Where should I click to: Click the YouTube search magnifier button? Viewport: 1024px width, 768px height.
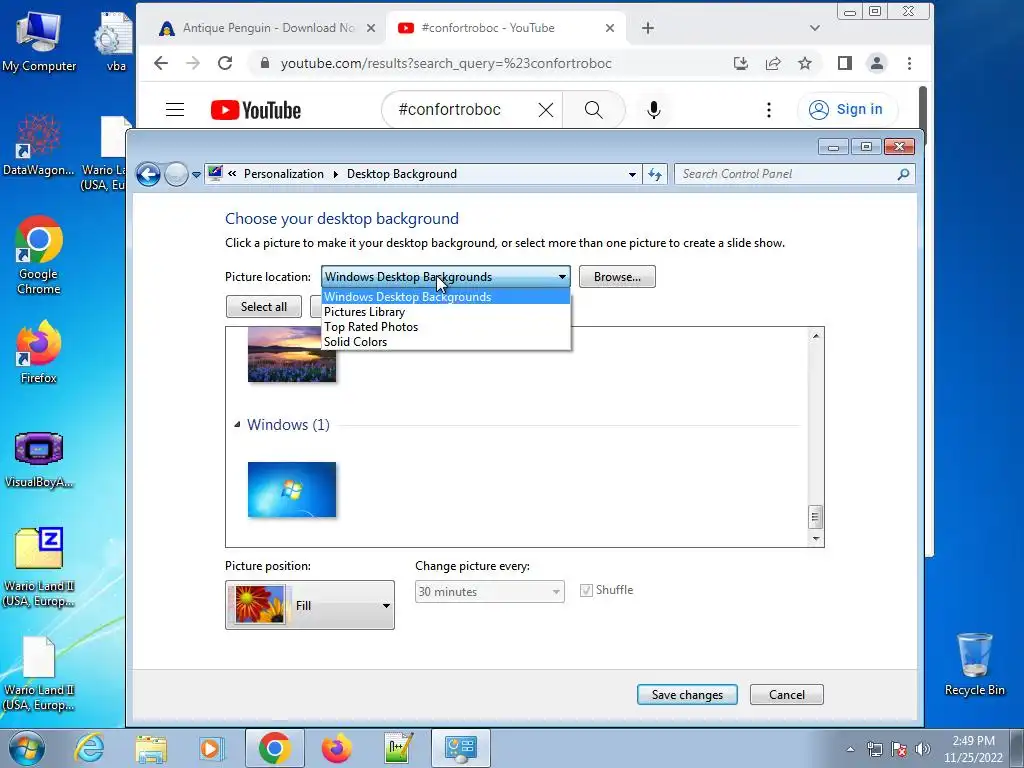click(594, 110)
